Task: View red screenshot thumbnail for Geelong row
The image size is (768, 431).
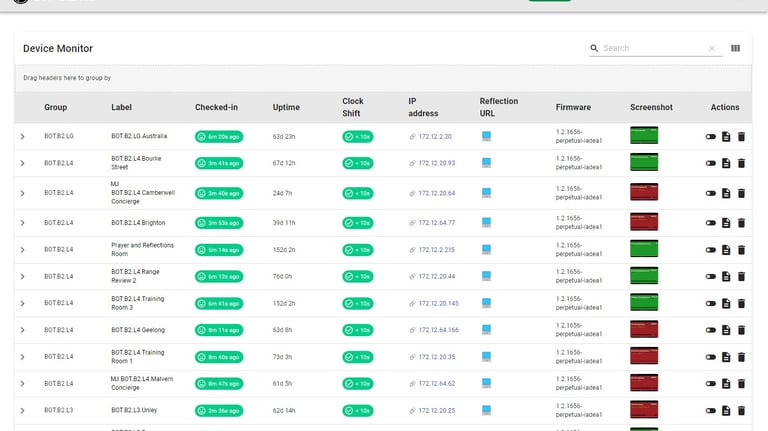Action: pyautogui.click(x=644, y=329)
